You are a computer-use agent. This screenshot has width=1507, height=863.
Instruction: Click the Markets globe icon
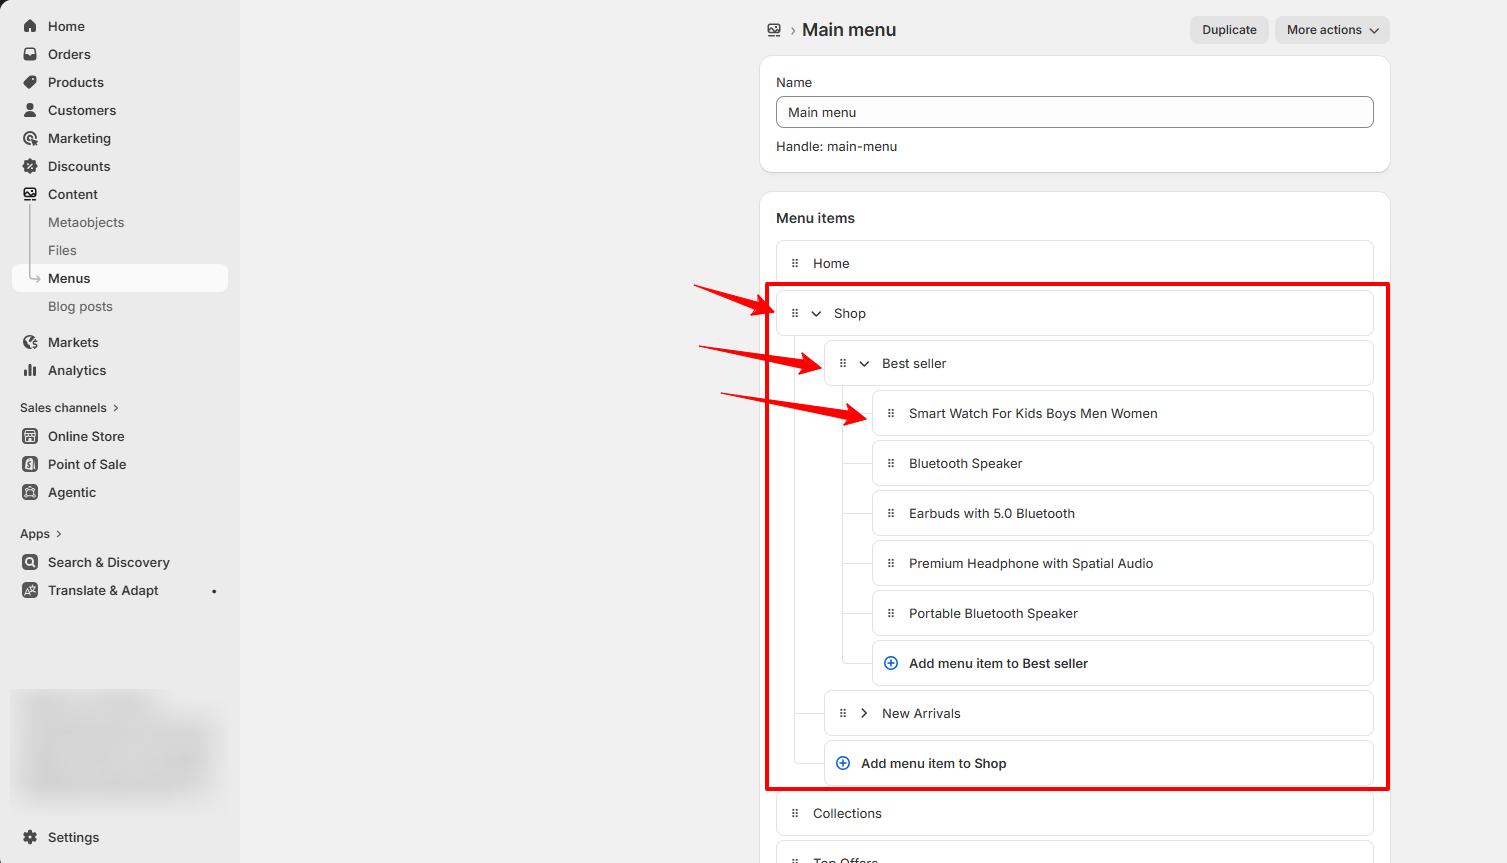click(x=30, y=342)
